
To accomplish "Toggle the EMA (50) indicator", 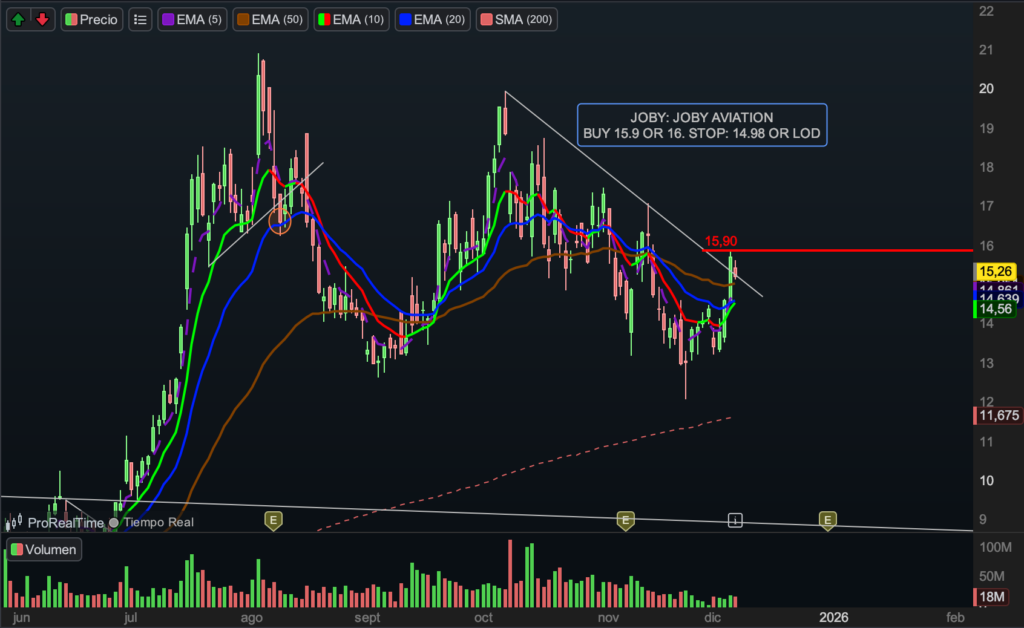I will tap(270, 19).
